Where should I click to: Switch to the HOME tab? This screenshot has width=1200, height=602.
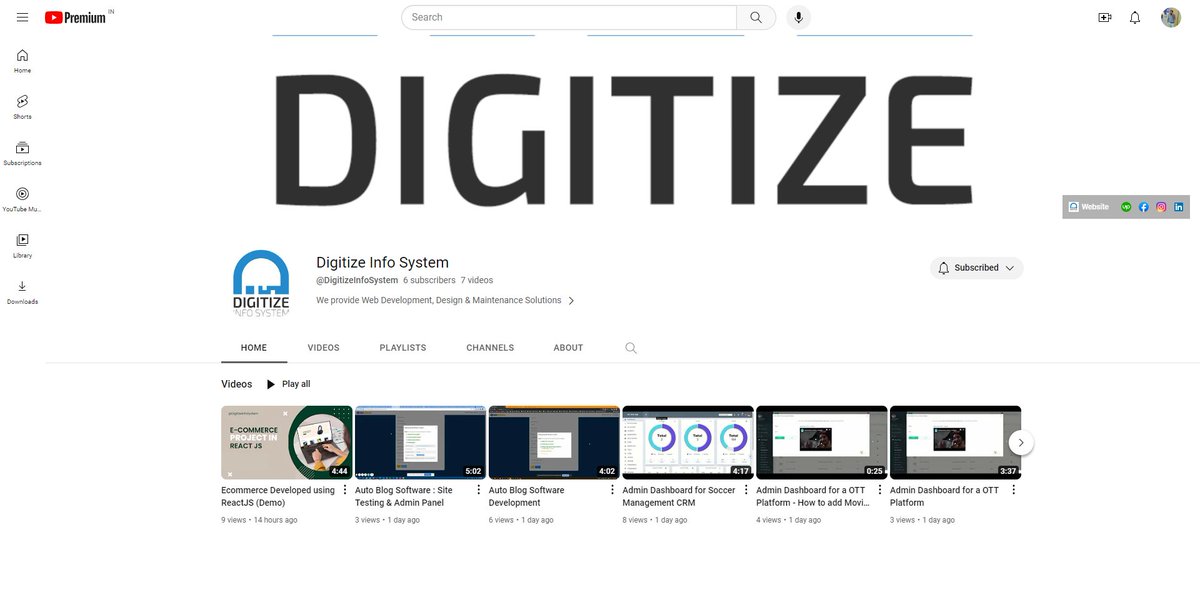pos(254,348)
